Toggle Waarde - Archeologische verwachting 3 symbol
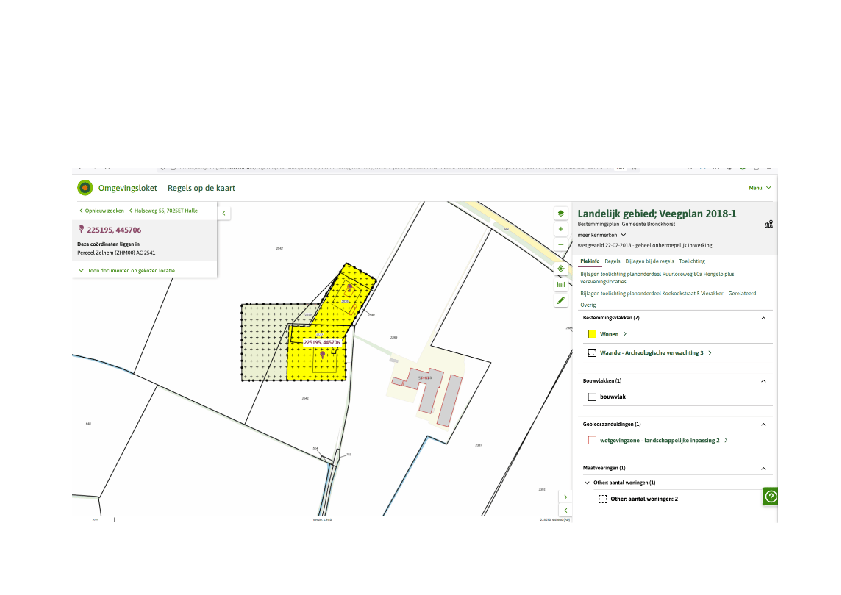This screenshot has height=595, width=841. click(x=591, y=353)
